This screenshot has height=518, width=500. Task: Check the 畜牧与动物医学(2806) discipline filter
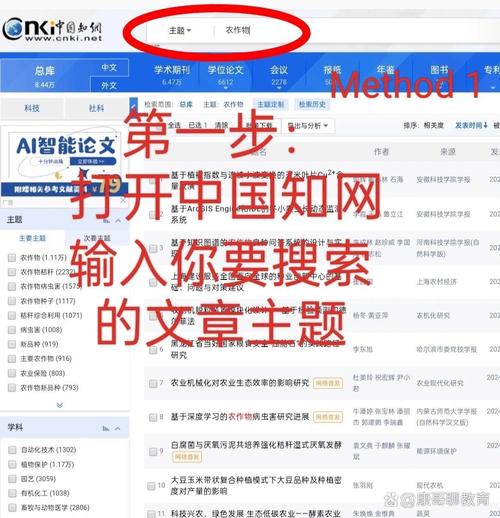[12, 508]
